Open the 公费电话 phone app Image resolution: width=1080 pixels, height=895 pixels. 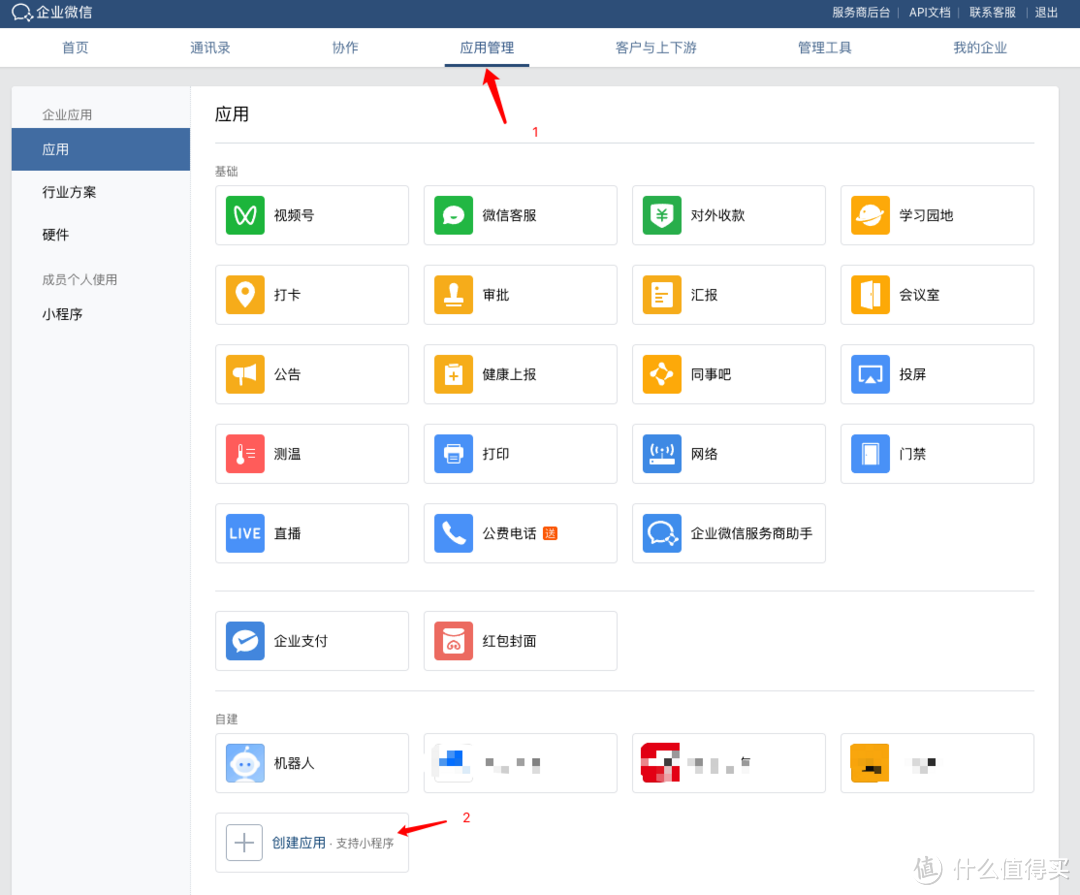519,533
